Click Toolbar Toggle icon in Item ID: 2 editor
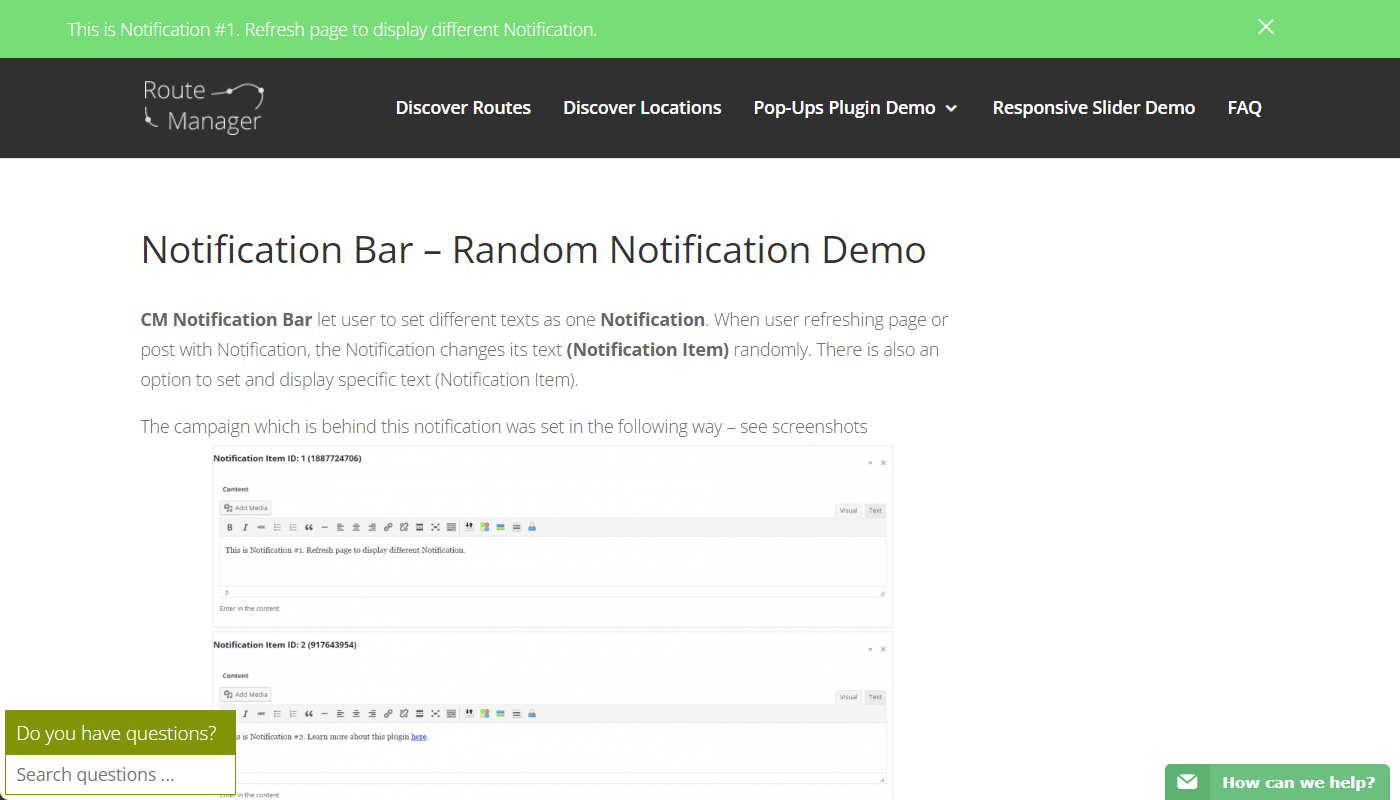The image size is (1400, 800). (x=452, y=713)
